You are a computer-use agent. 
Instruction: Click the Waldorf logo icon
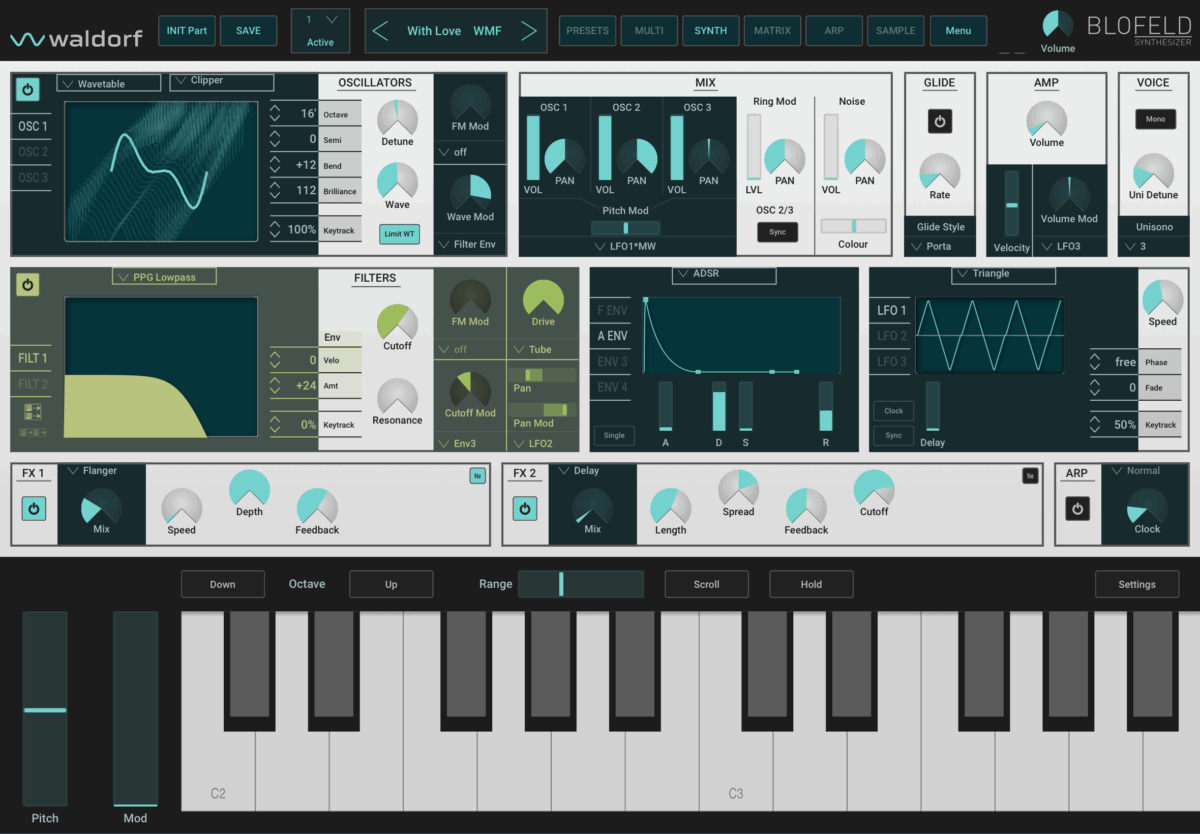click(x=30, y=38)
